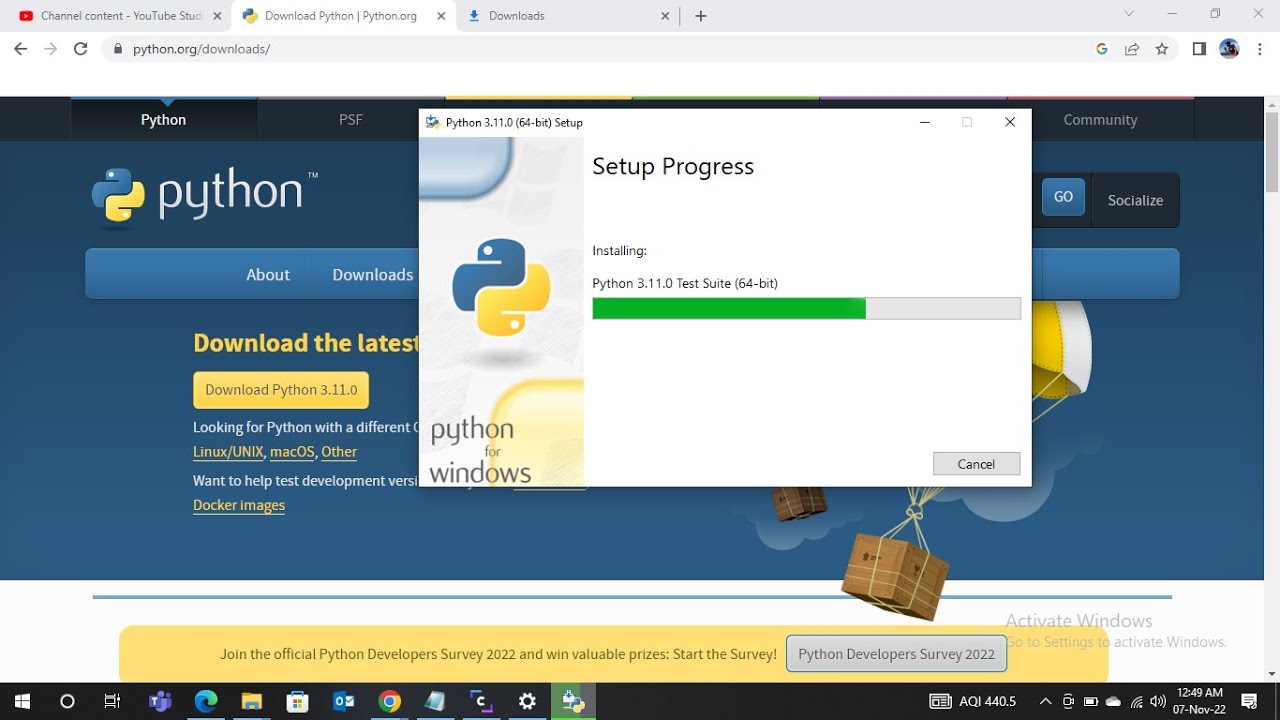Open the Windows Start menu
This screenshot has height=720, width=1280.
22,701
